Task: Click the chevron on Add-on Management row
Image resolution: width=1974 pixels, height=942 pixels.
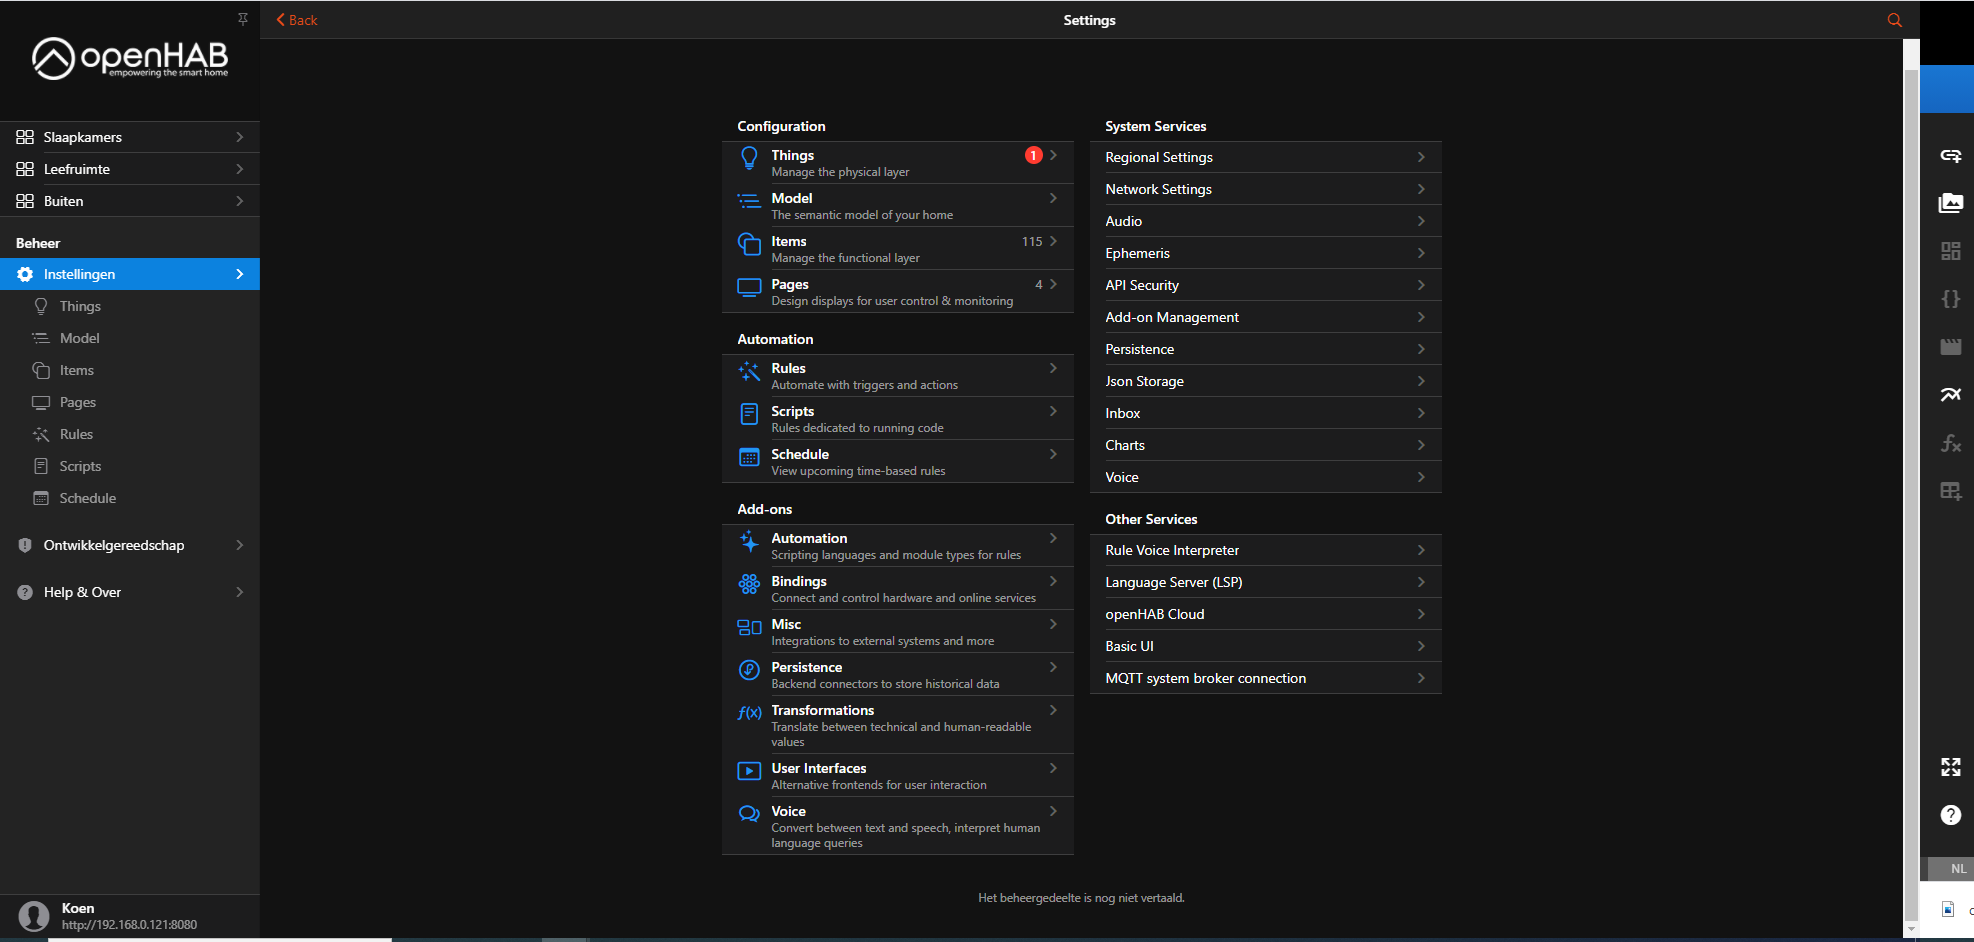Action: pos(1421,317)
